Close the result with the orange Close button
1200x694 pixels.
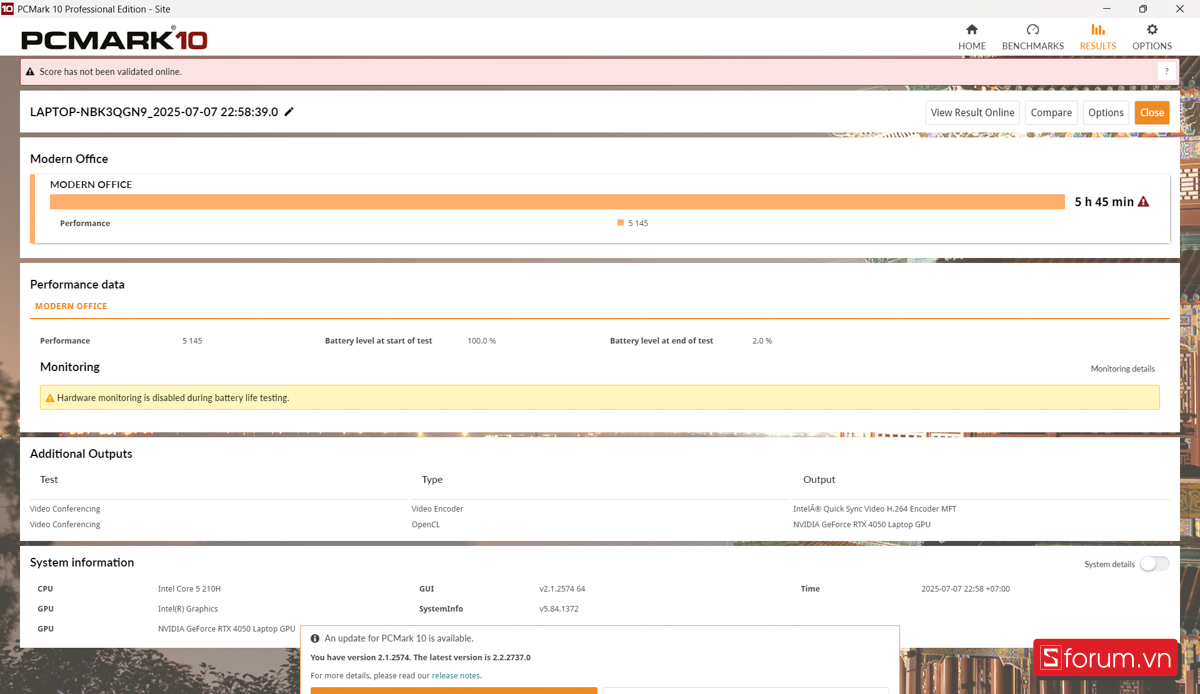[x=1152, y=113]
